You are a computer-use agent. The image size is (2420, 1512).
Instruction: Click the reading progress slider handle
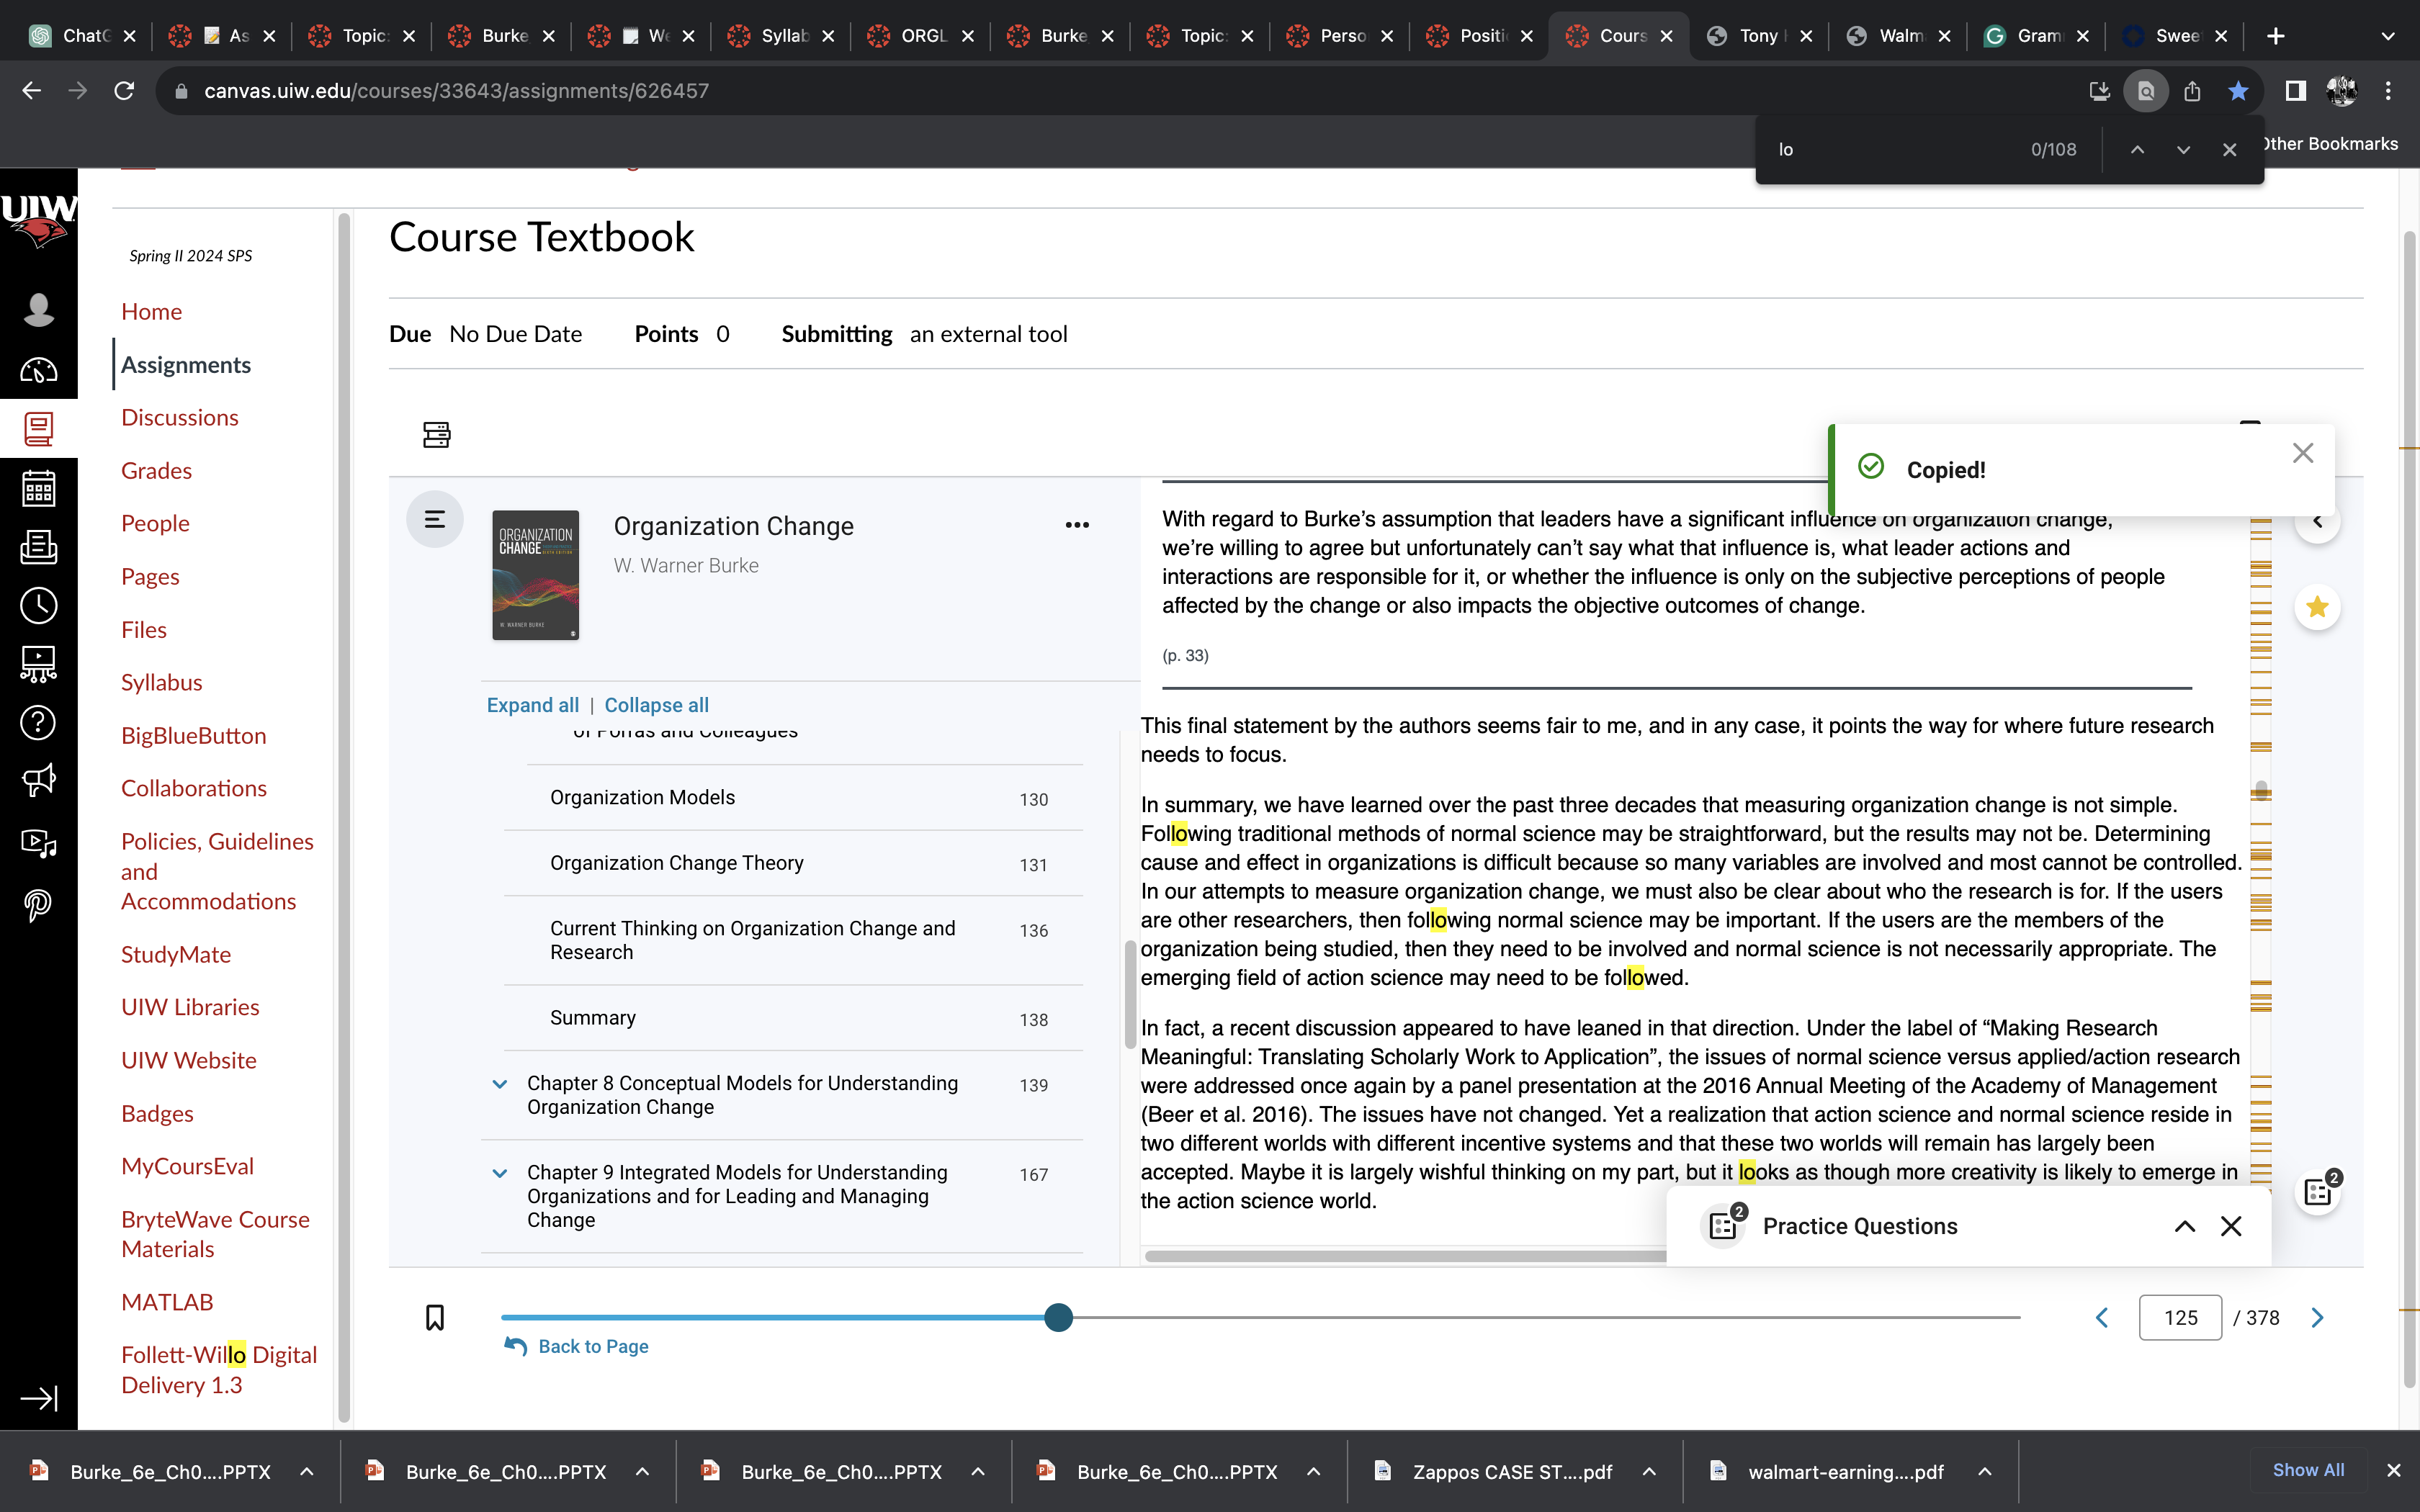coord(1058,1318)
